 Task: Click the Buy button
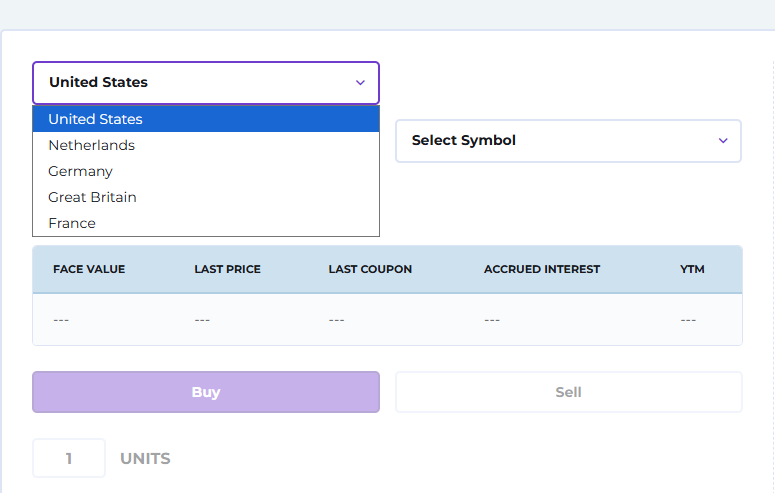[206, 392]
